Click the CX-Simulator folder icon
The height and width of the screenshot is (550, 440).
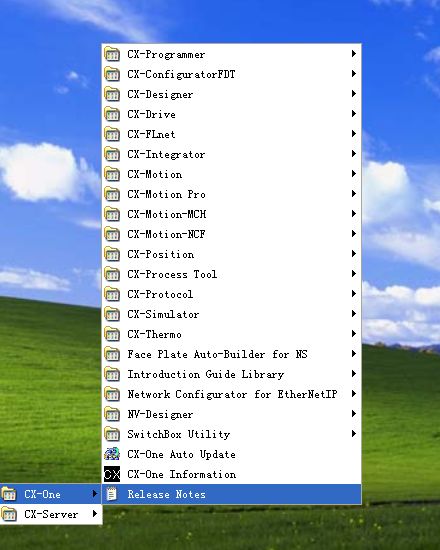coord(112,314)
